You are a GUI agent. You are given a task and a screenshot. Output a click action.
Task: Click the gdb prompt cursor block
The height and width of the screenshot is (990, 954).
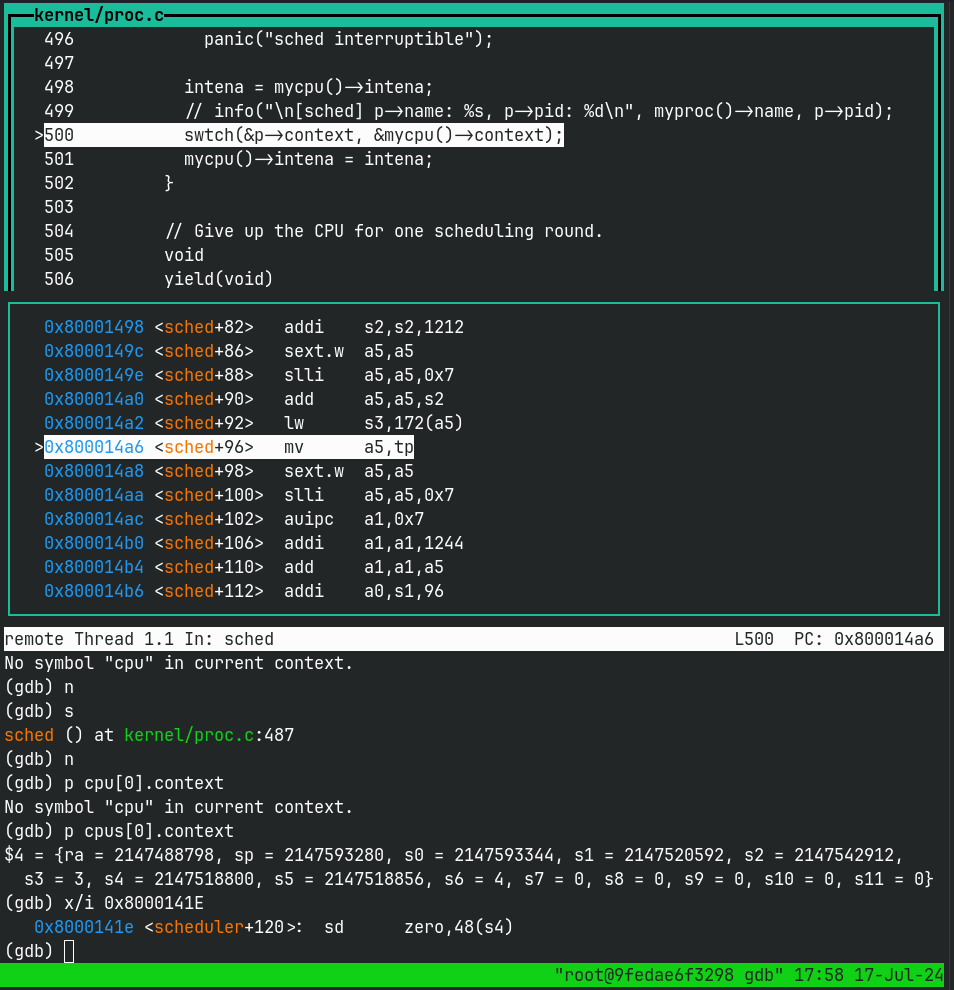click(69, 951)
